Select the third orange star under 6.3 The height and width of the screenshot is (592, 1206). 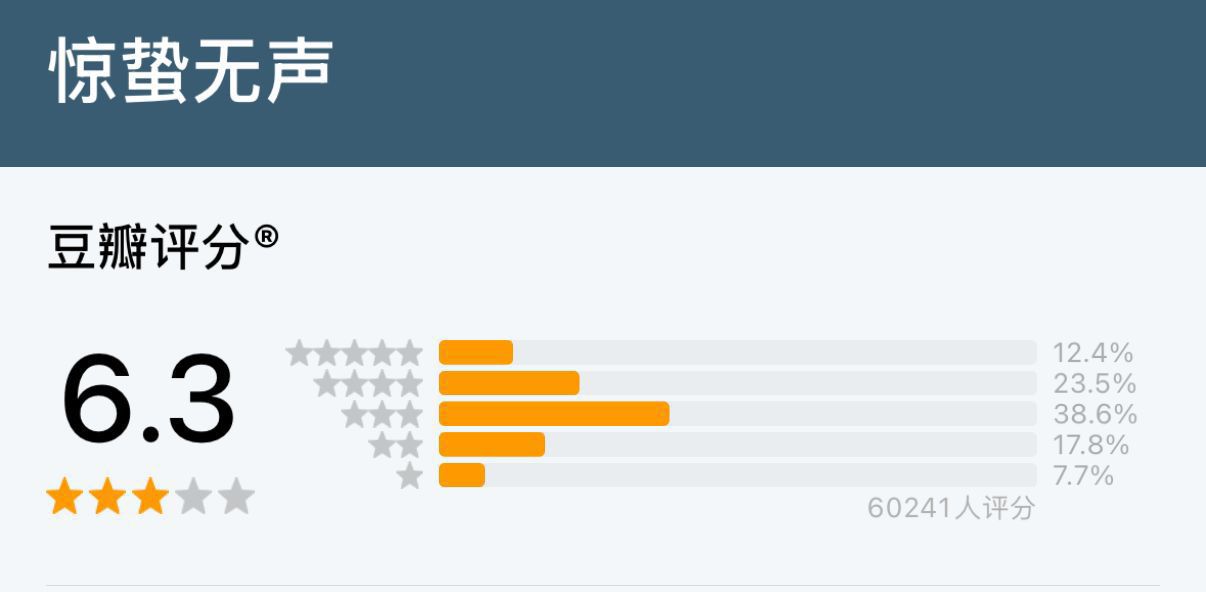pyautogui.click(x=150, y=497)
